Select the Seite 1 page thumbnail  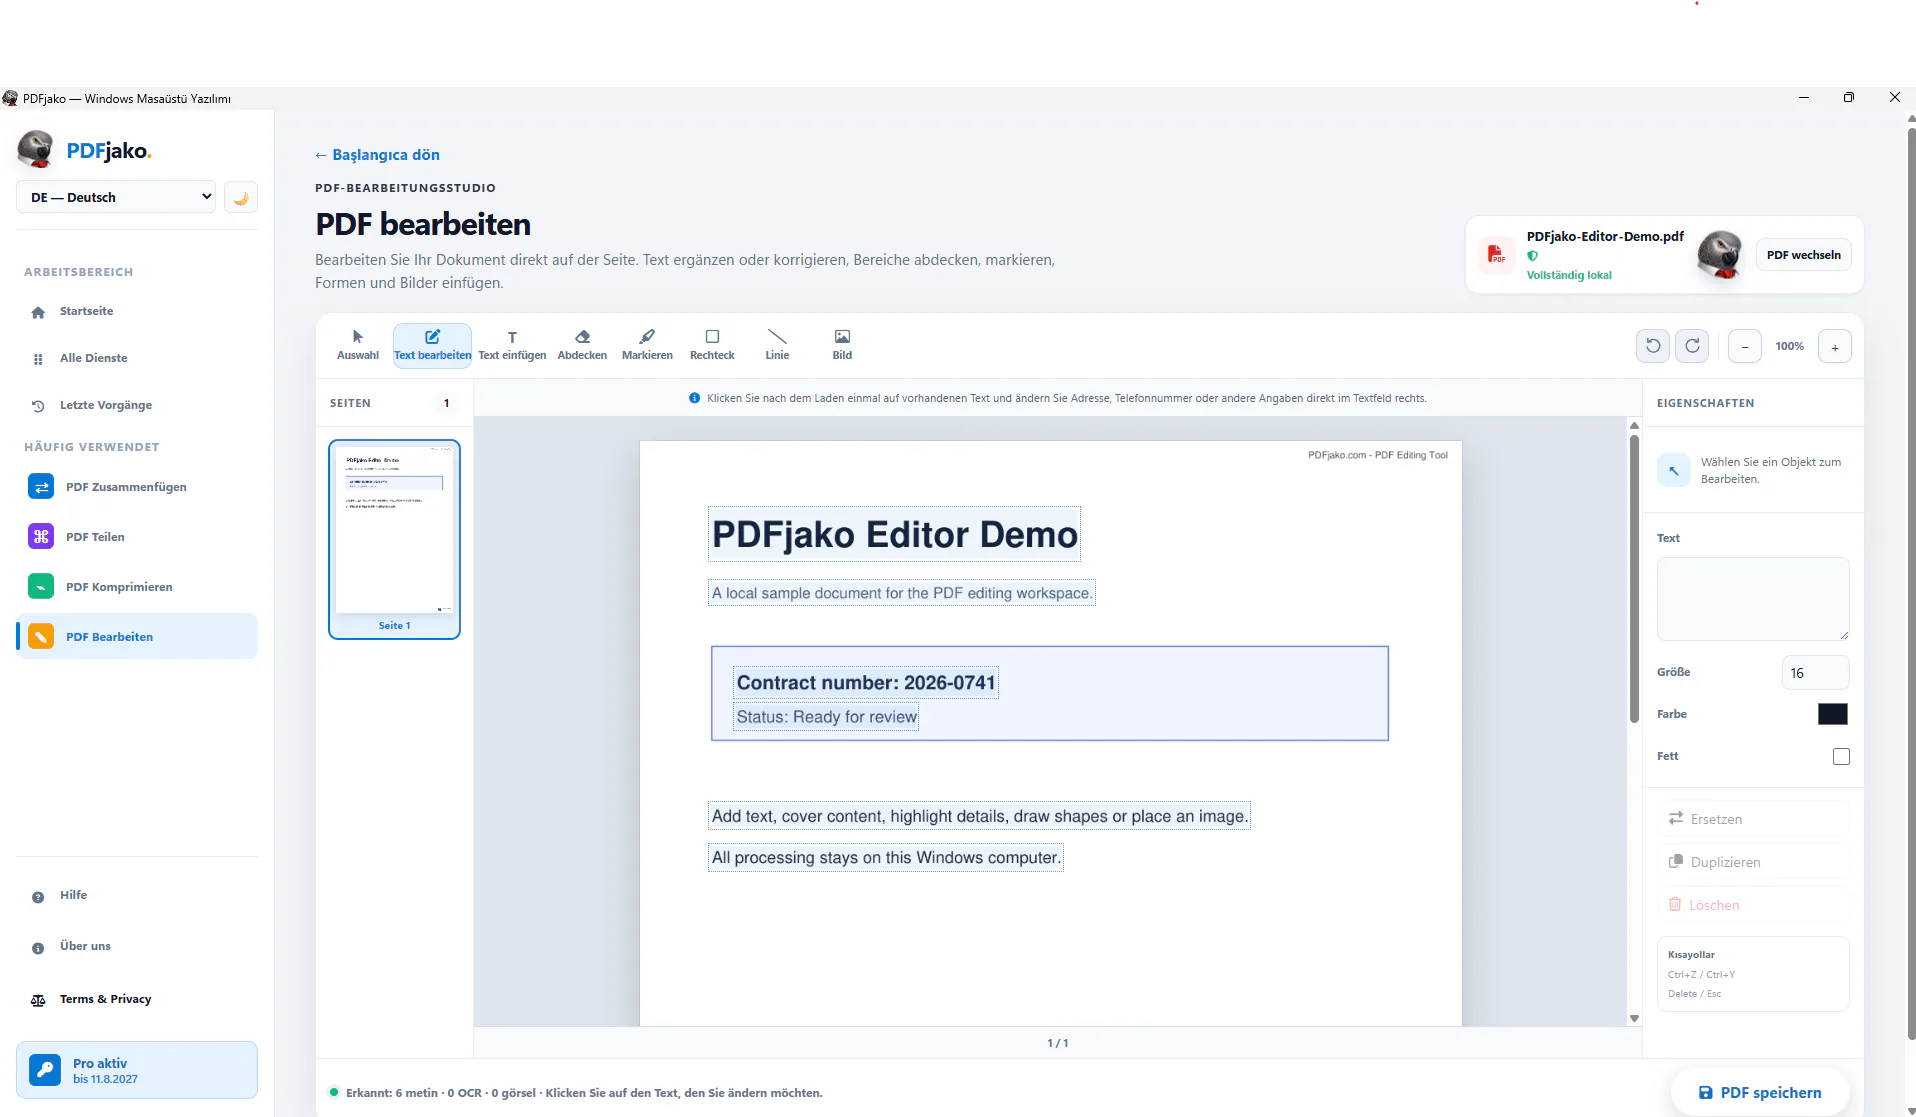(394, 539)
